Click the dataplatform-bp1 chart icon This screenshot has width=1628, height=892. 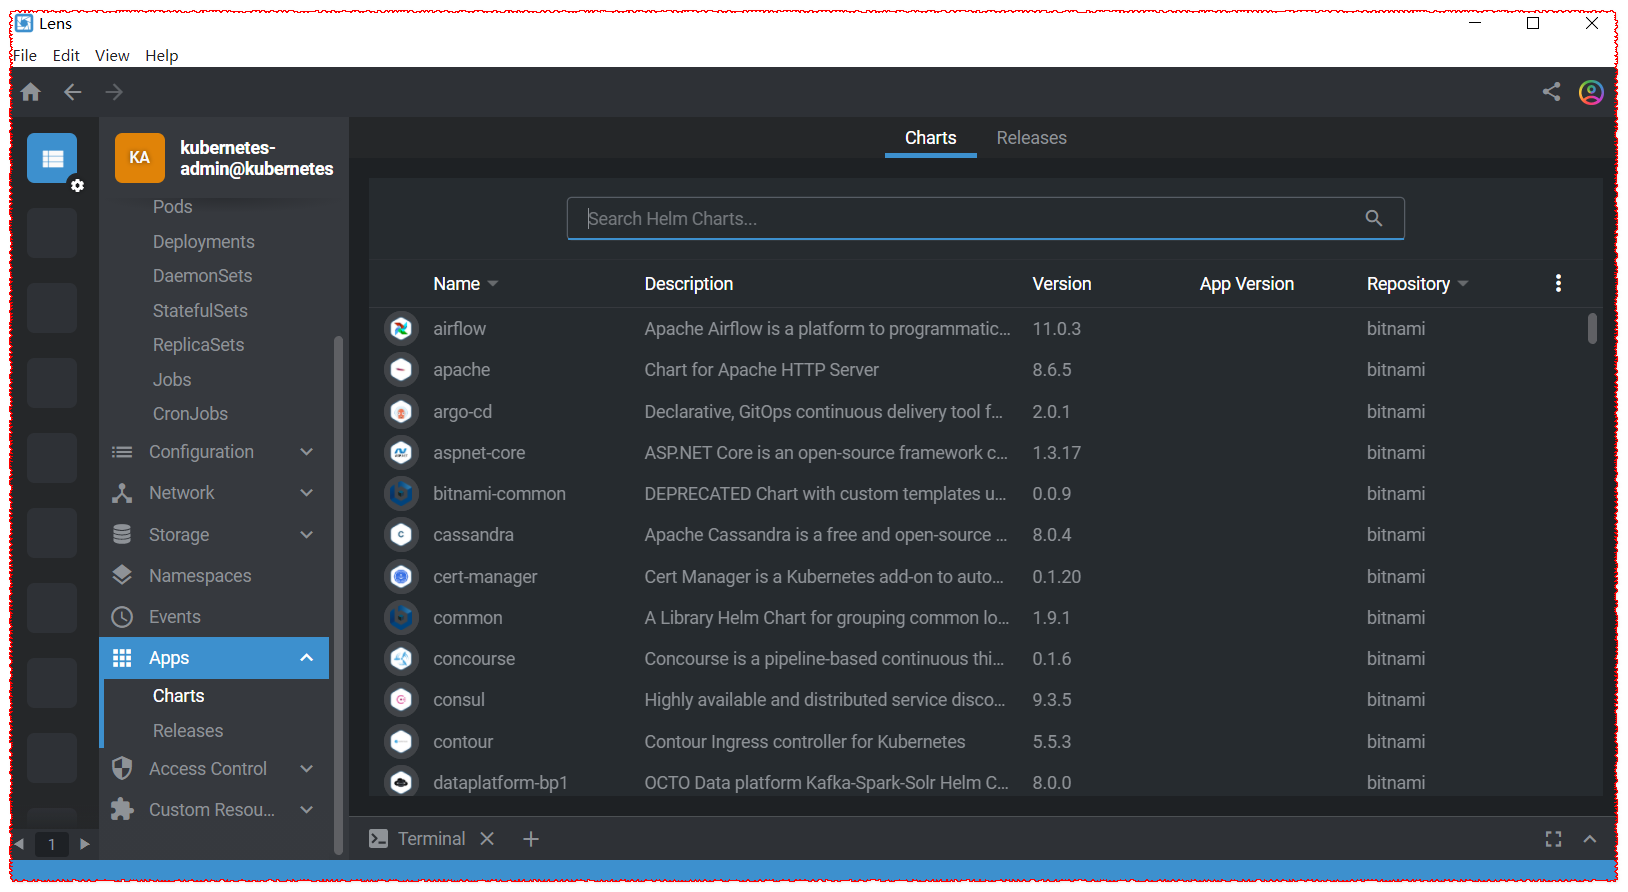[x=401, y=782]
